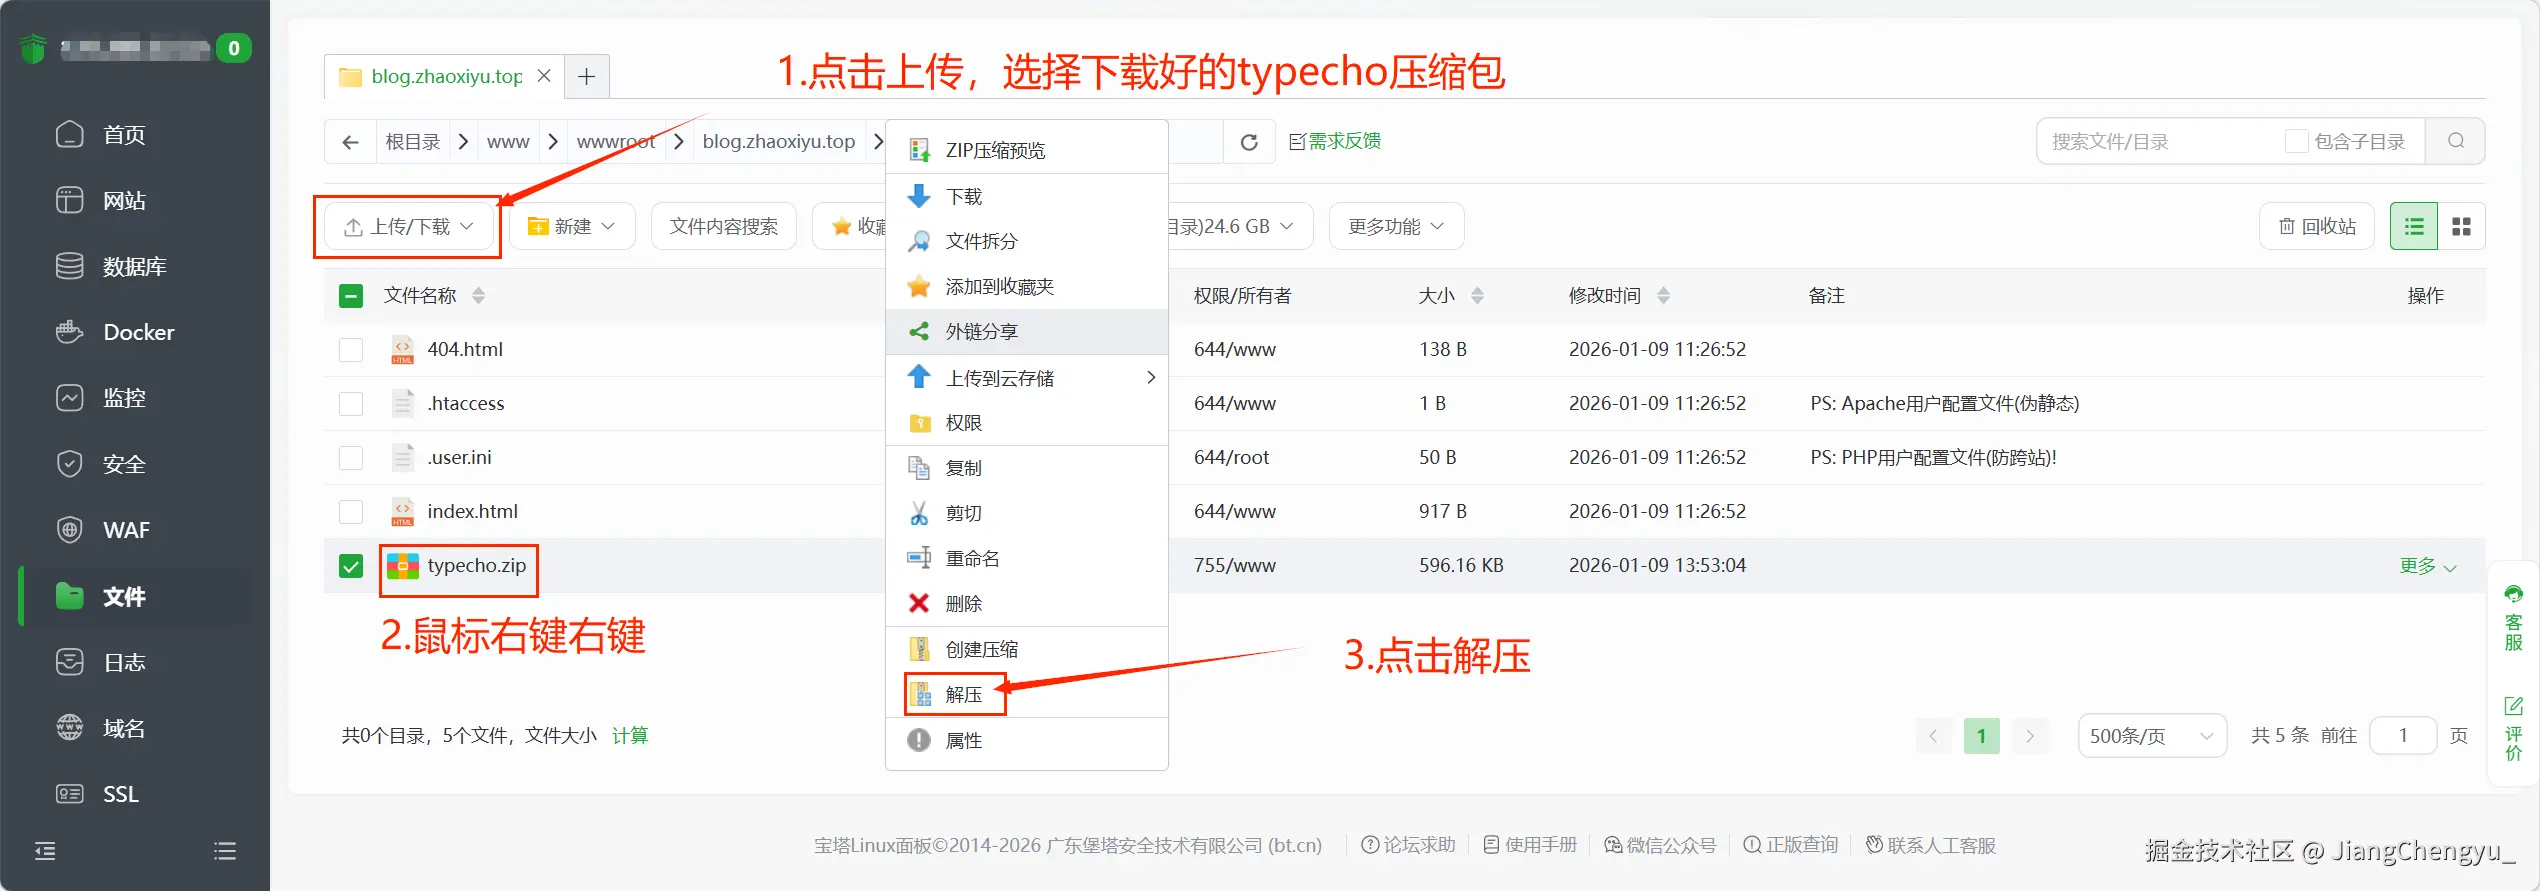Click the back arrow in the path bar

click(x=350, y=142)
